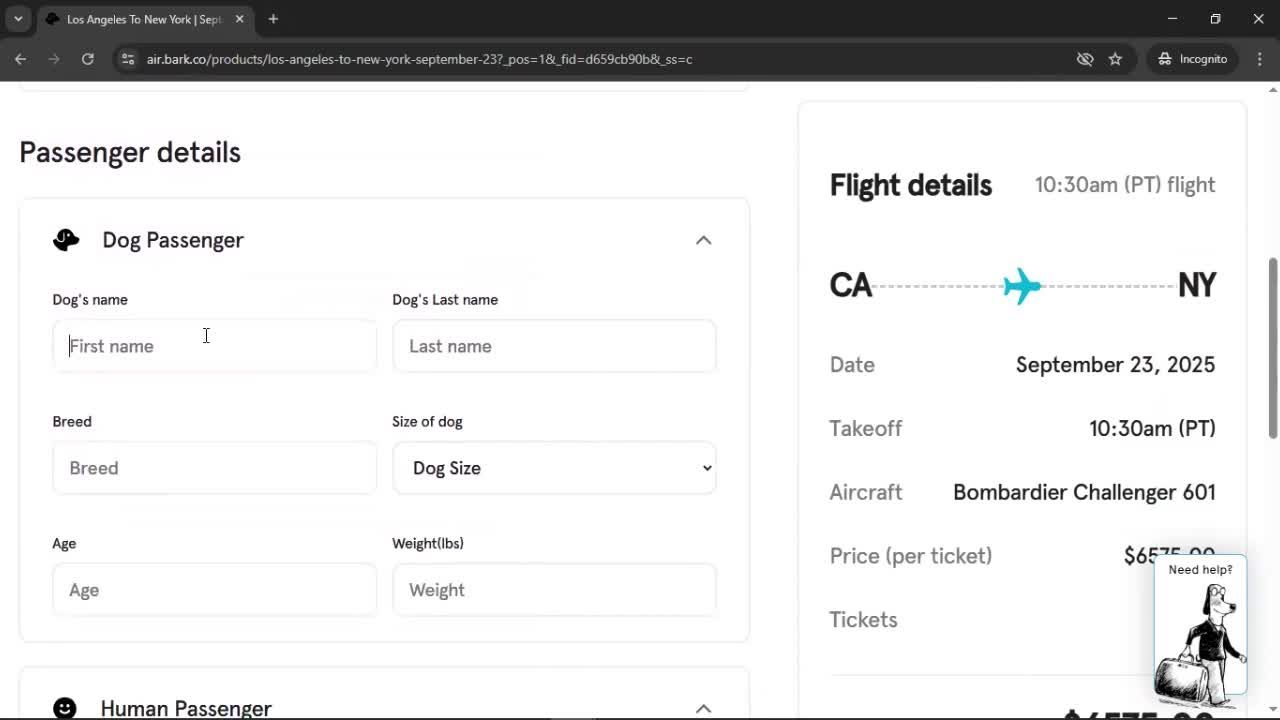
Task: Click the Passenger details heading
Action: 130,152
